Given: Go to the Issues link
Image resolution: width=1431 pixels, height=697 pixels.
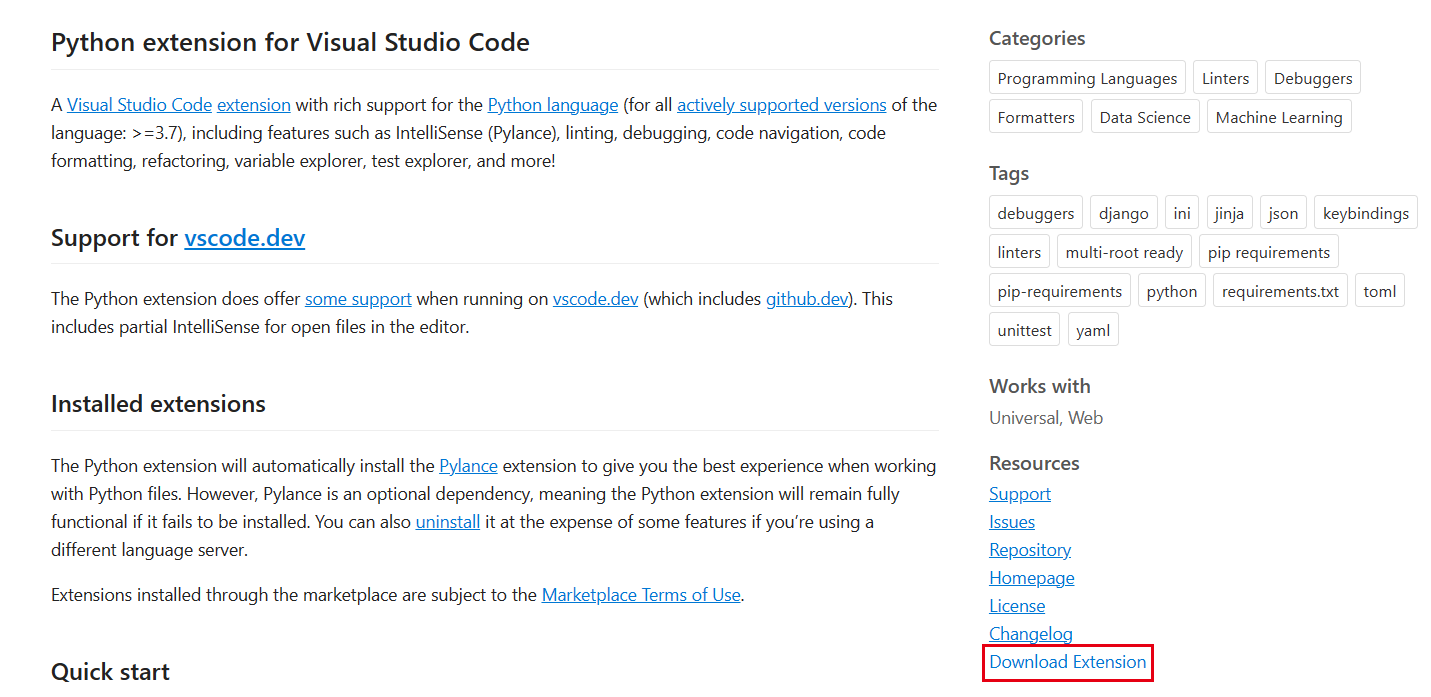Looking at the screenshot, I should 1011,522.
